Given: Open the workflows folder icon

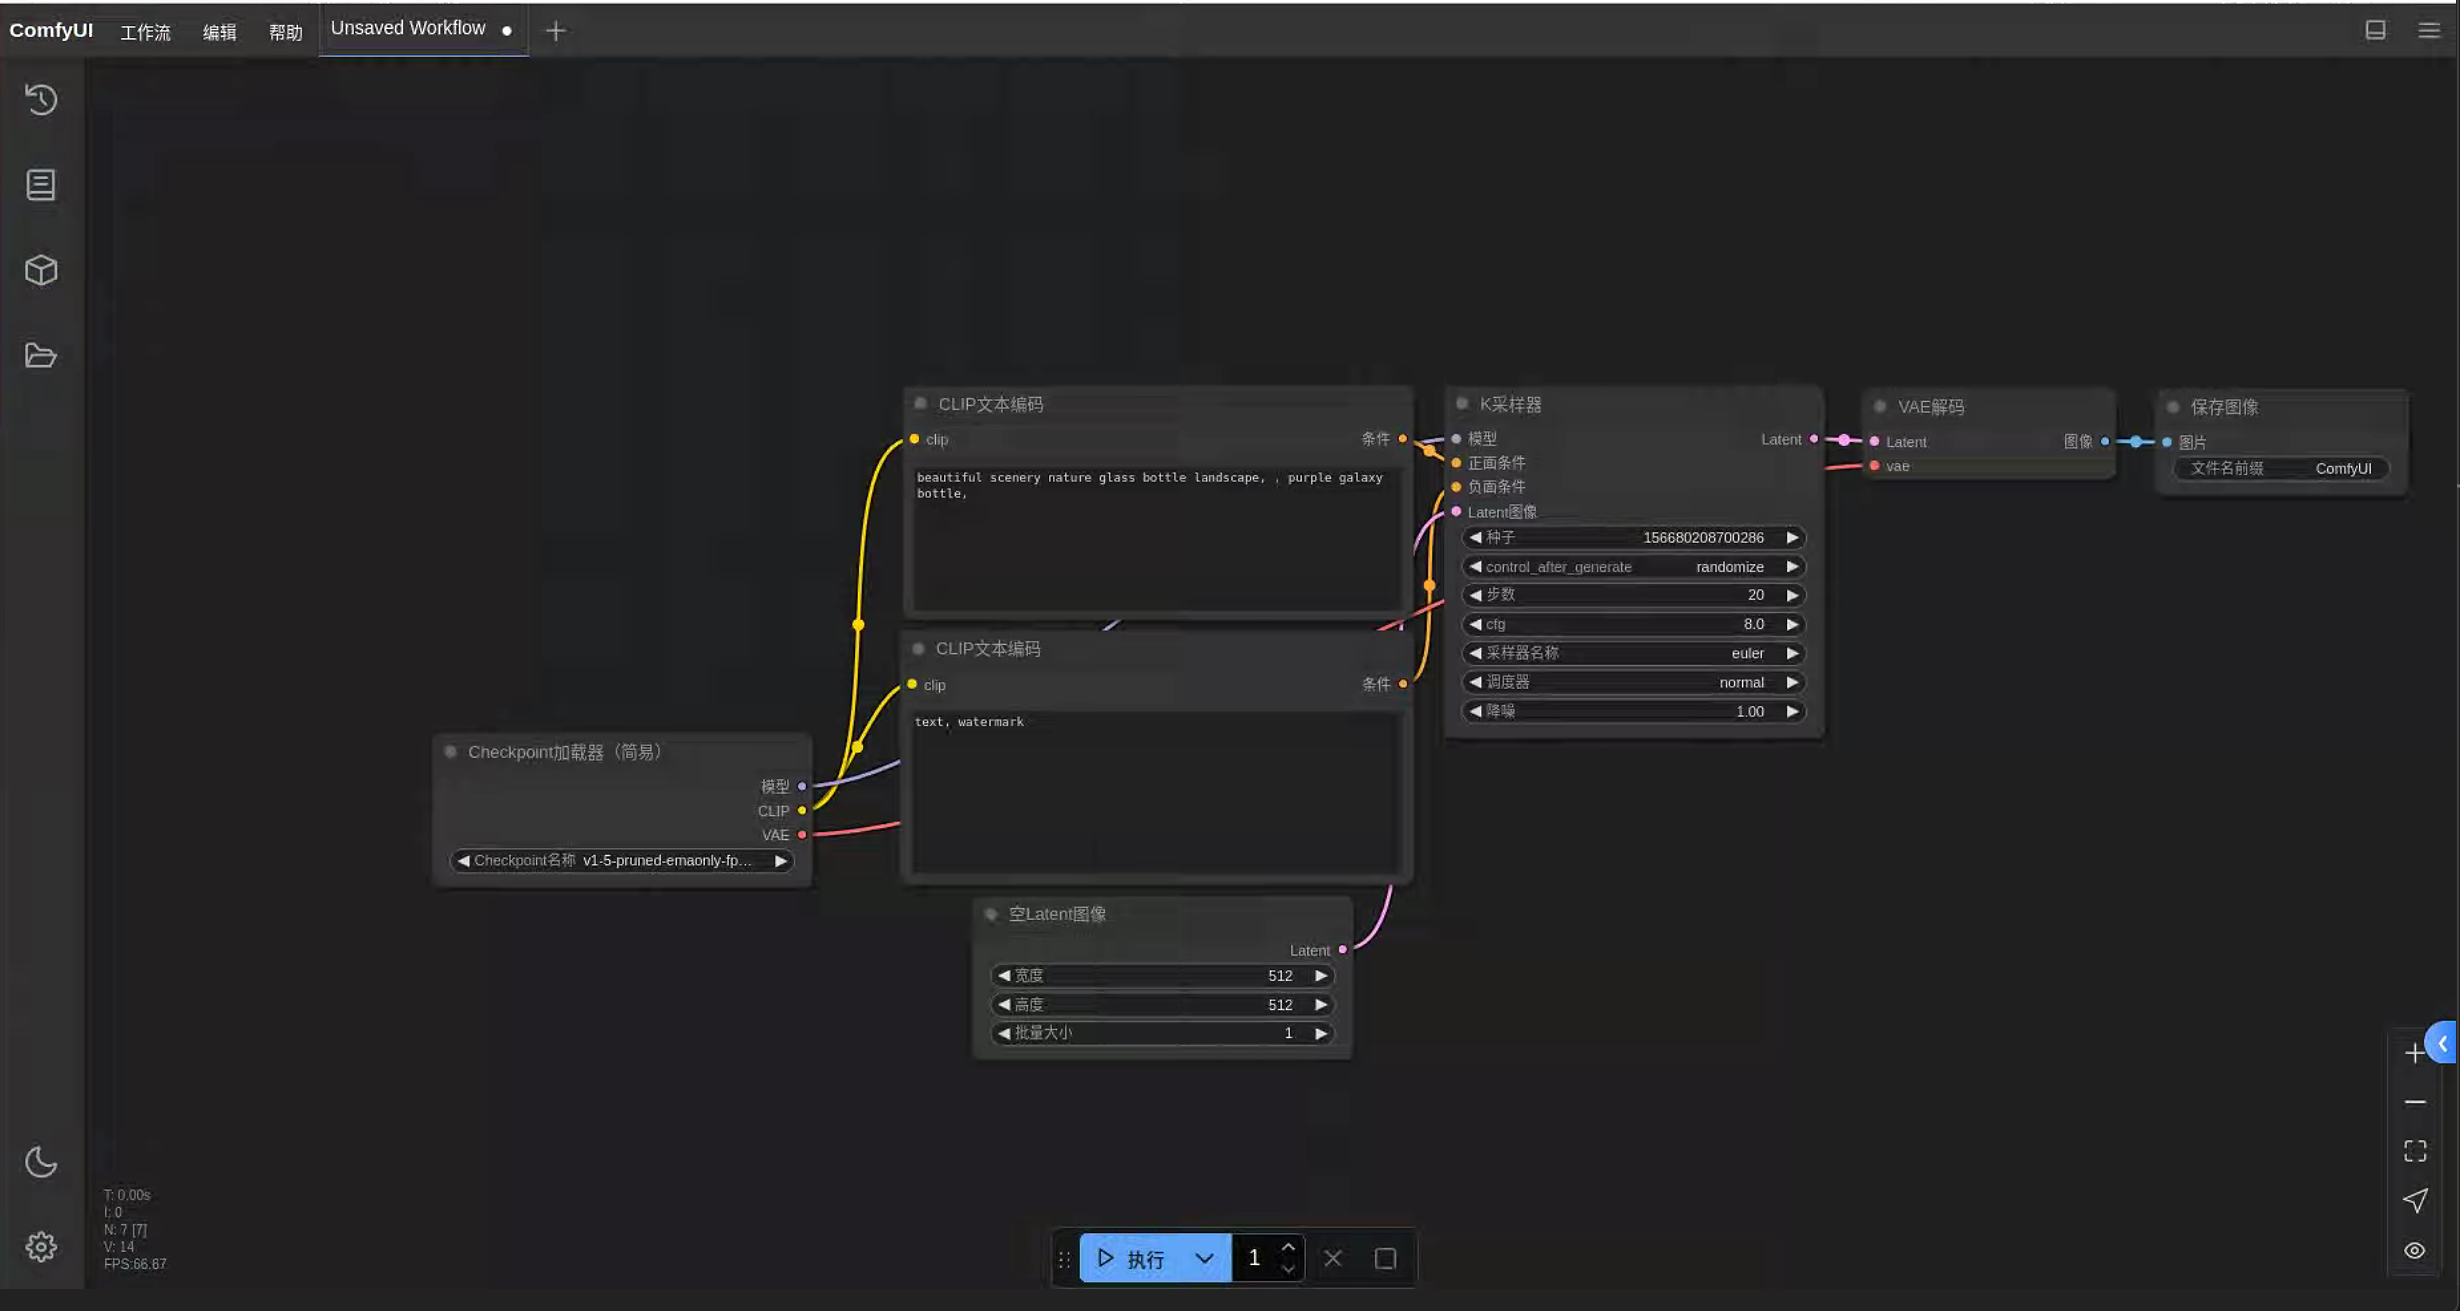Looking at the screenshot, I should [41, 355].
